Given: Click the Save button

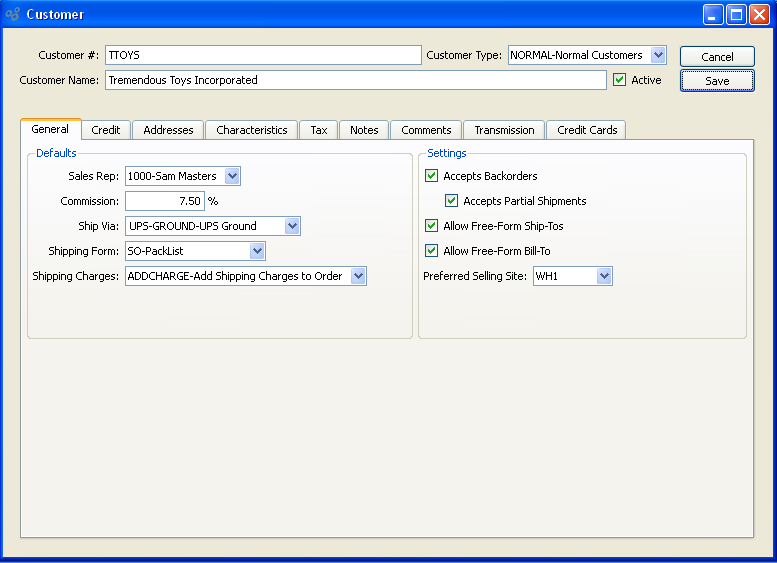Looking at the screenshot, I should pyautogui.click(x=717, y=81).
